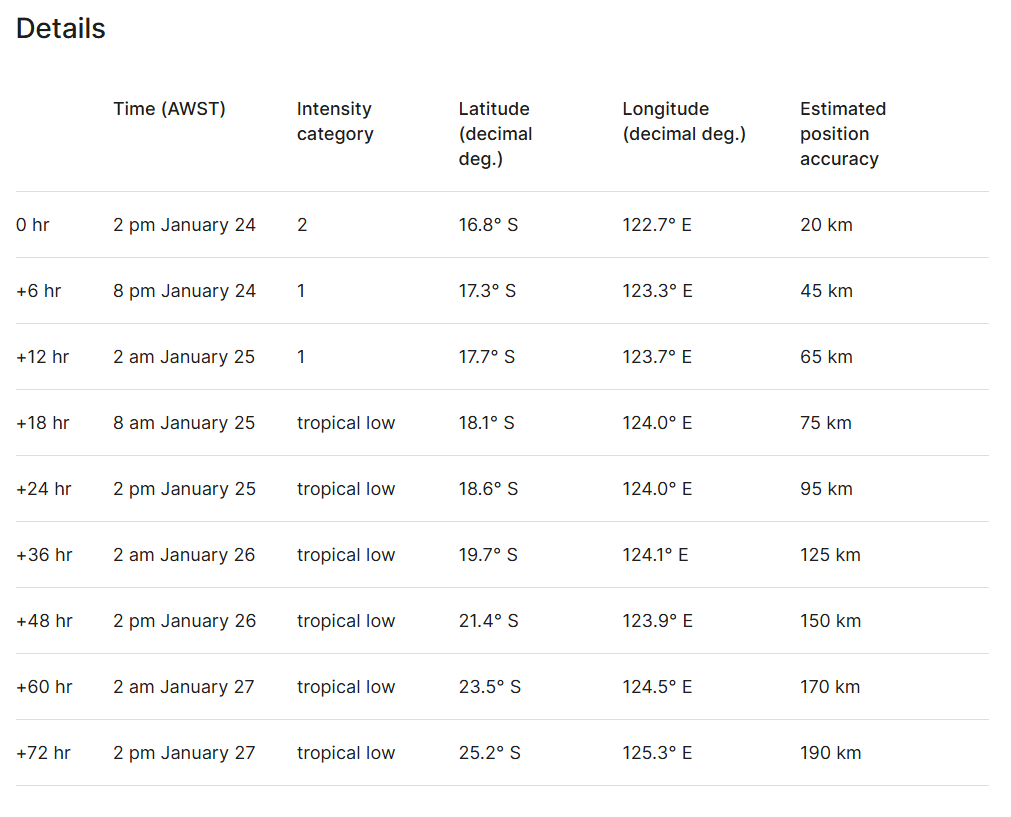
Task: Click the 190 km accuracy cell
Action: (x=830, y=753)
